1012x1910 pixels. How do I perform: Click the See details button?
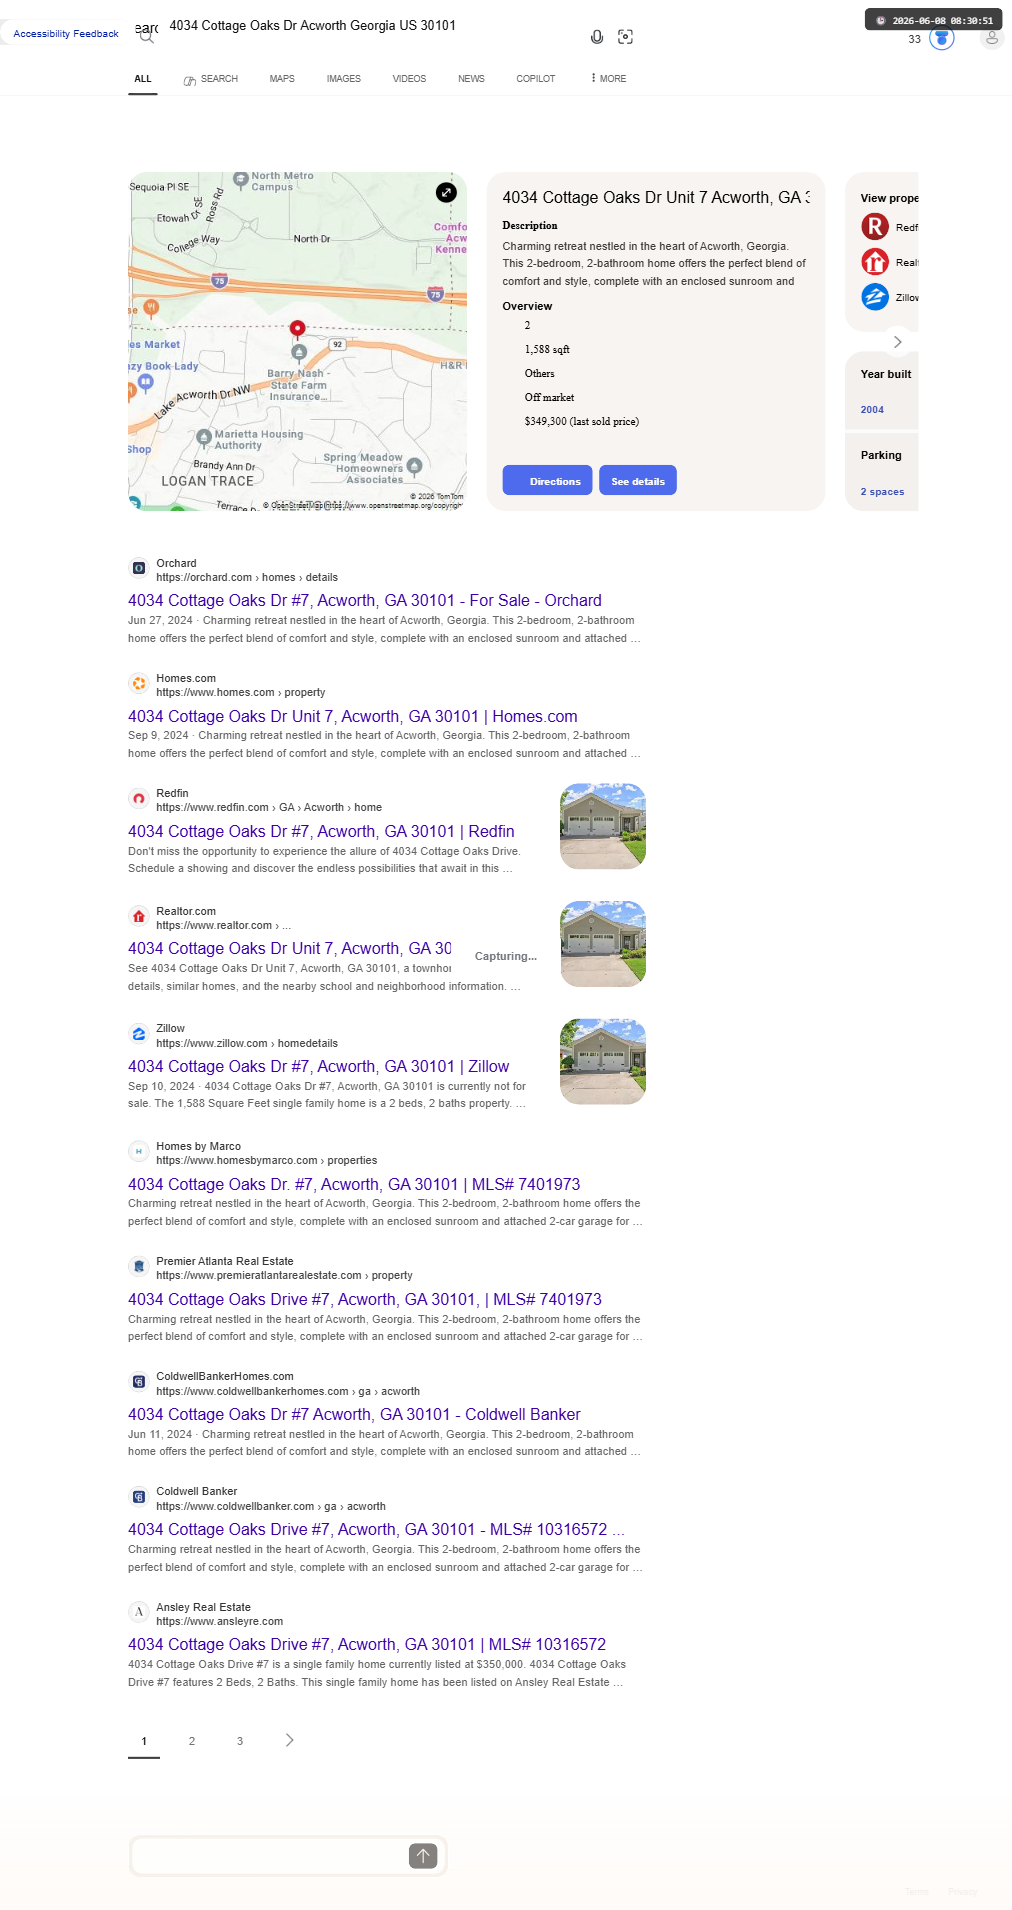[638, 480]
